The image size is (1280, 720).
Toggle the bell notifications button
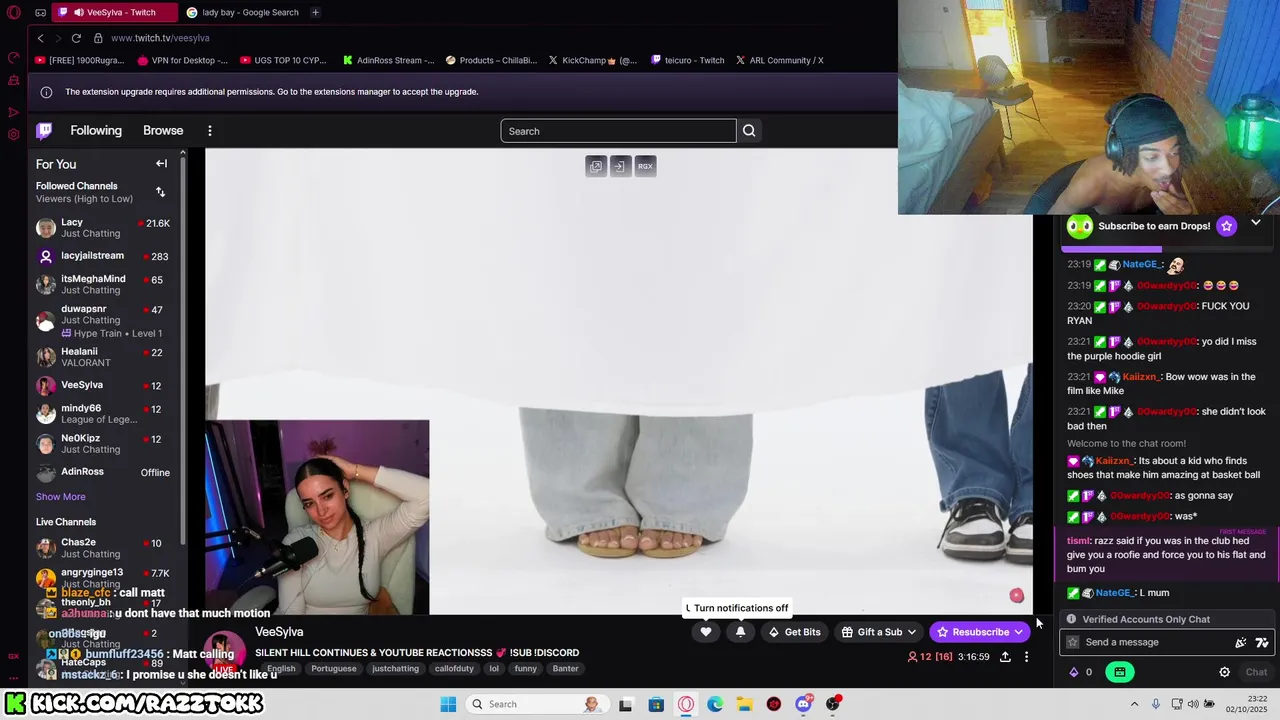[x=740, y=632]
